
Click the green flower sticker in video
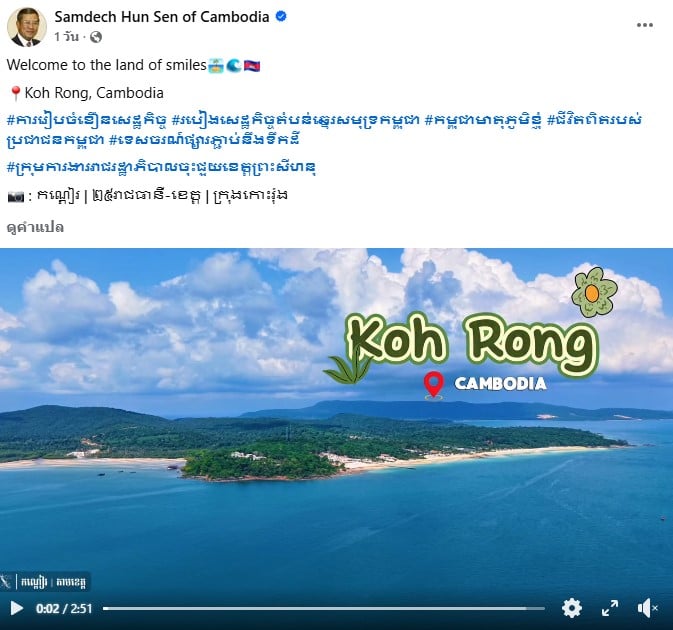pyautogui.click(x=594, y=292)
